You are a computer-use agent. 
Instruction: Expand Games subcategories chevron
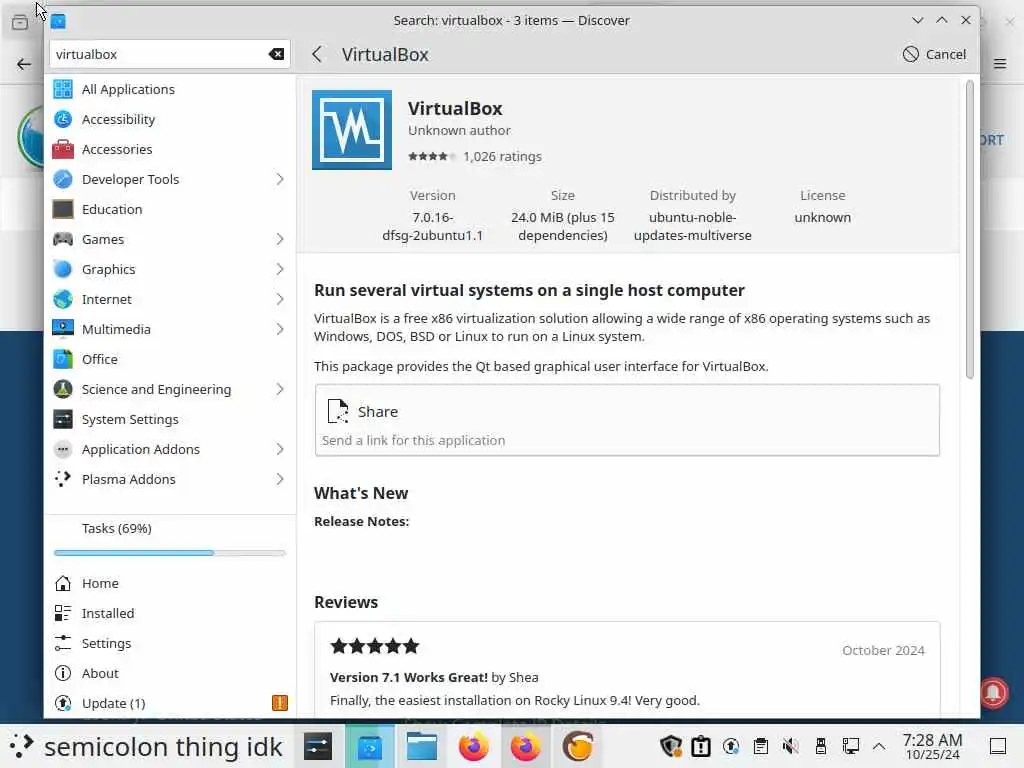click(280, 240)
